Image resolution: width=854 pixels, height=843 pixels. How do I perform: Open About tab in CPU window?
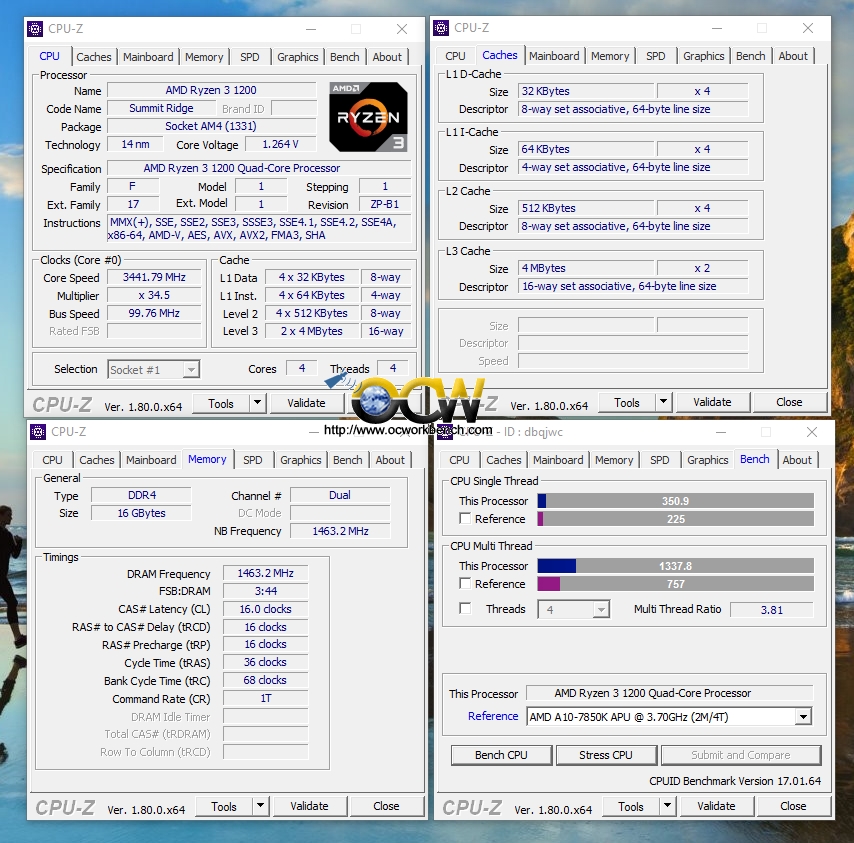click(387, 57)
